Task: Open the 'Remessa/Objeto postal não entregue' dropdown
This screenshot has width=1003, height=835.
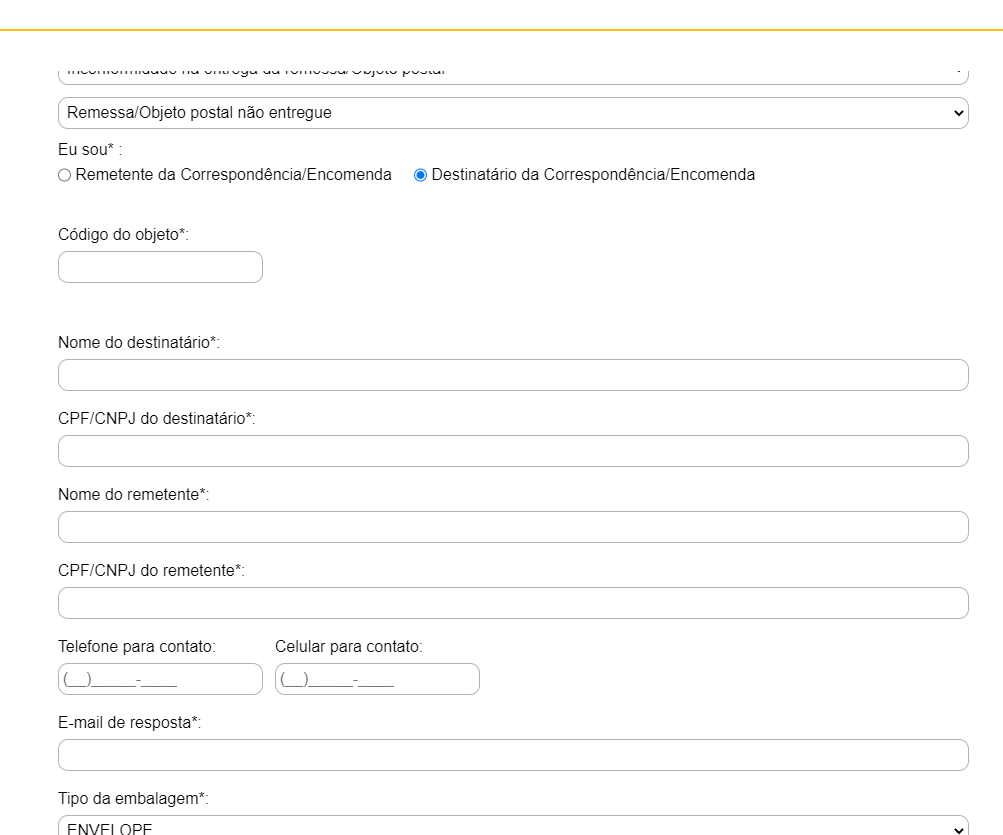Action: [513, 113]
